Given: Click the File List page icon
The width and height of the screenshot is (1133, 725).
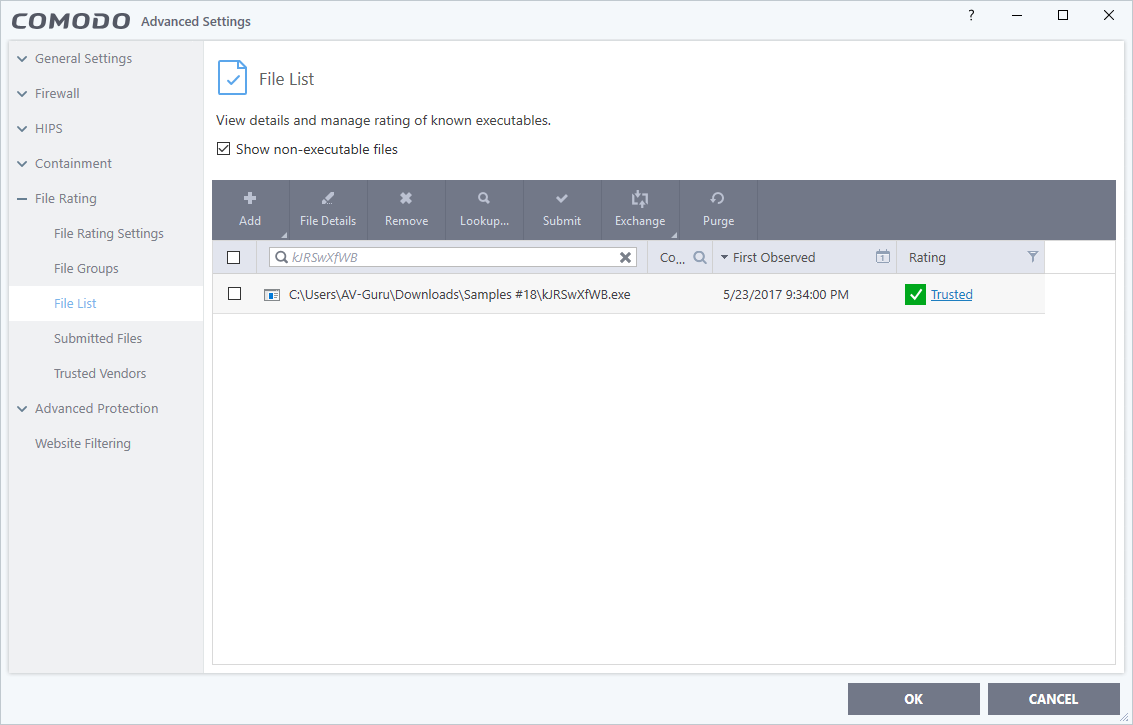Looking at the screenshot, I should tap(232, 78).
